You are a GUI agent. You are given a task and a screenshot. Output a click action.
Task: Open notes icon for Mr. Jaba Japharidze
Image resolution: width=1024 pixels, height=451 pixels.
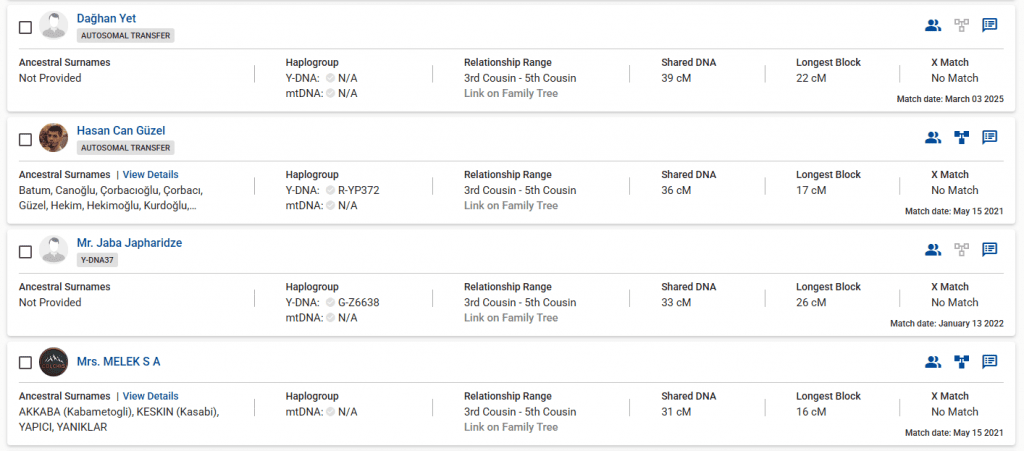coord(989,250)
